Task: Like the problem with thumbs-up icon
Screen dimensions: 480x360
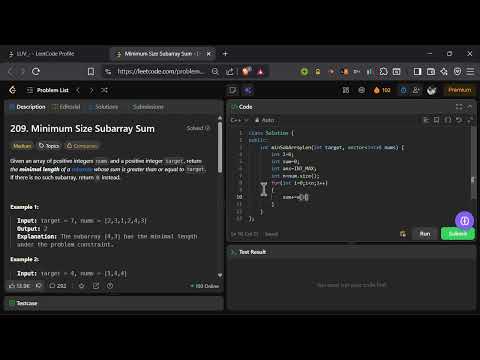Action: [20, 286]
